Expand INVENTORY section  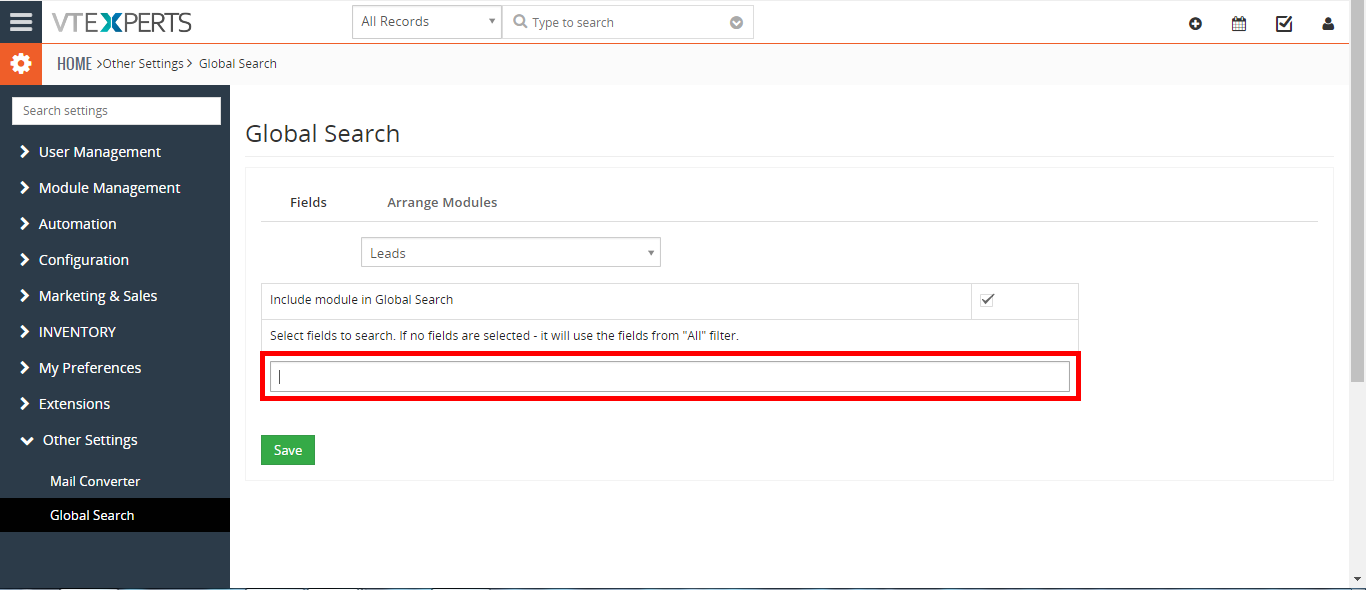point(68,332)
